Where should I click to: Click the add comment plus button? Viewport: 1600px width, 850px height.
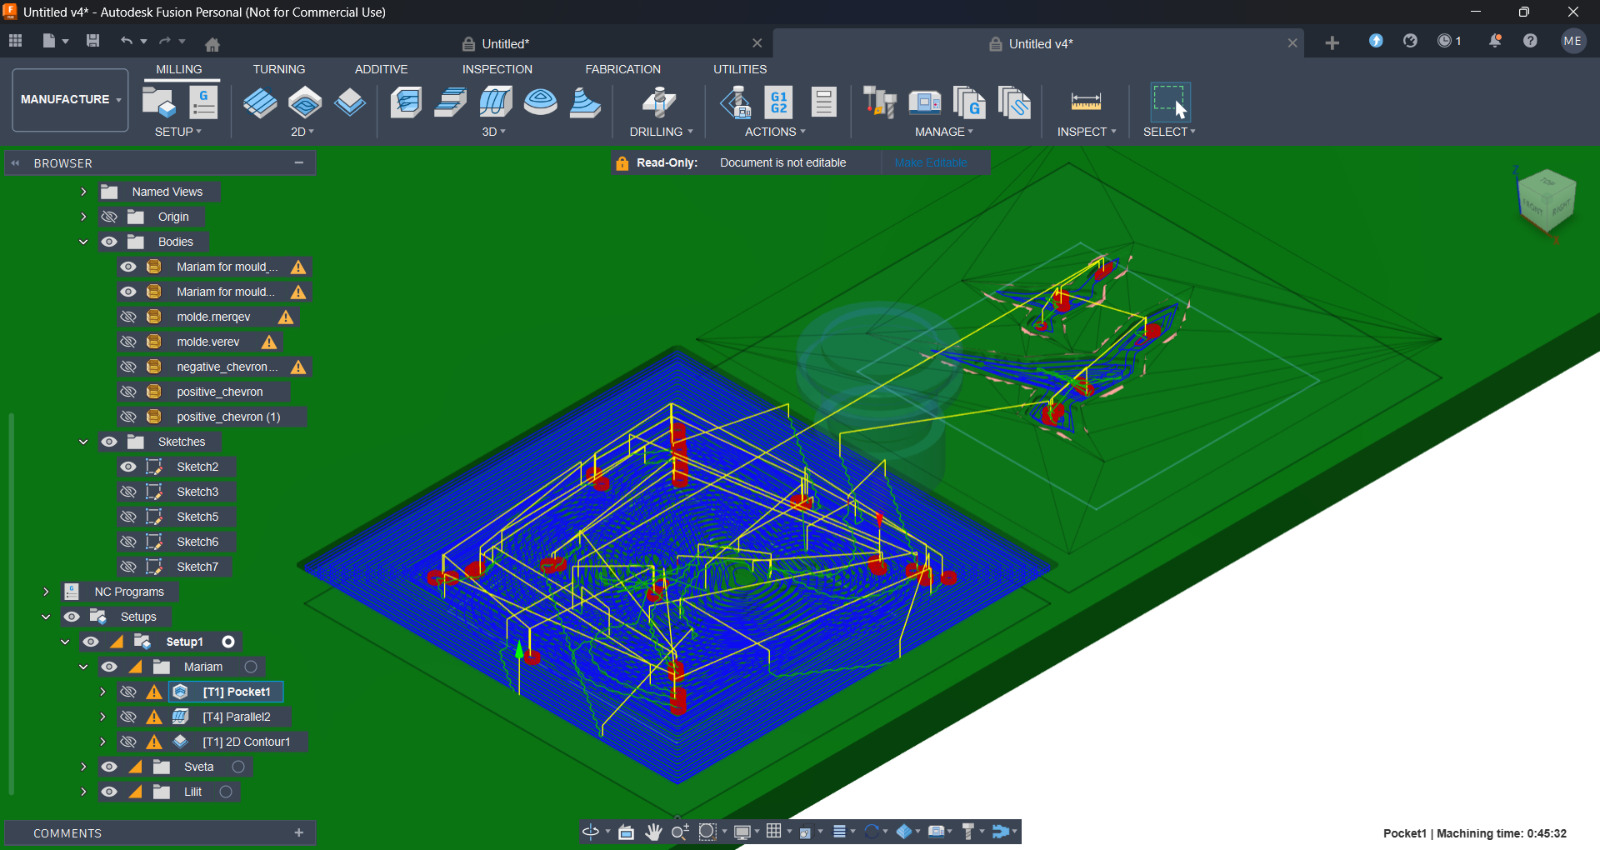tap(298, 833)
